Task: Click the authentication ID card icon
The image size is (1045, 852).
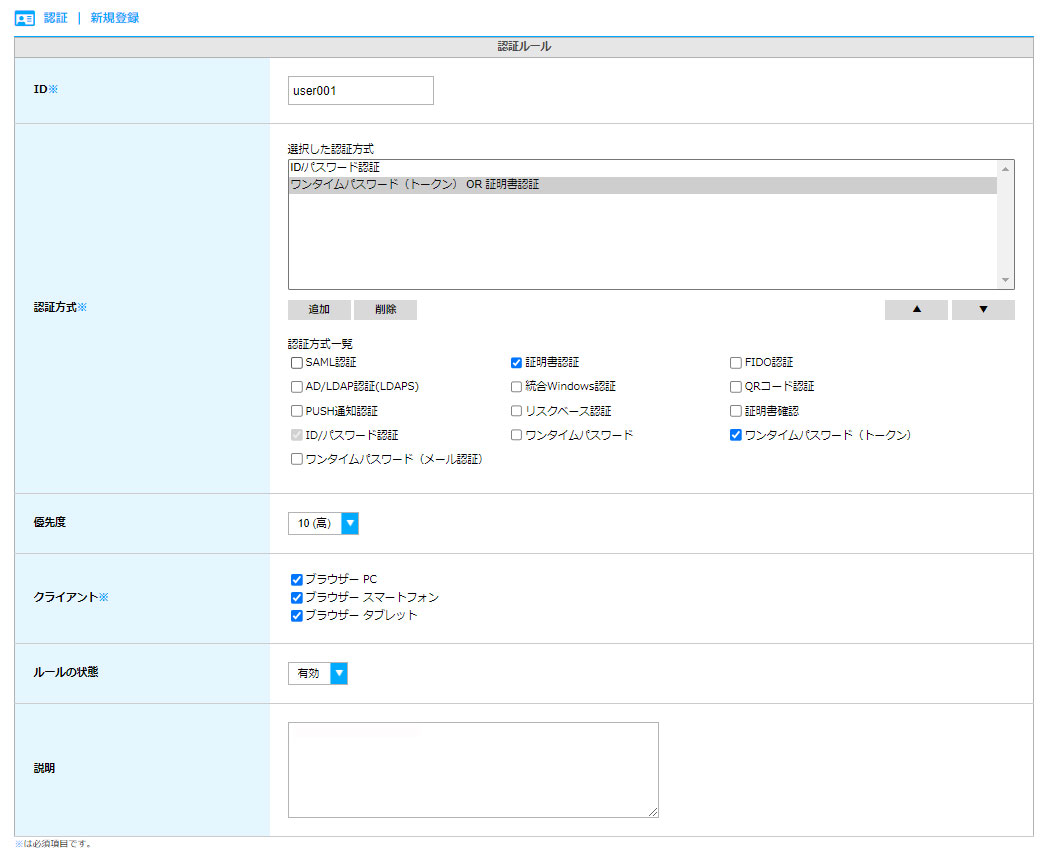Action: (25, 19)
